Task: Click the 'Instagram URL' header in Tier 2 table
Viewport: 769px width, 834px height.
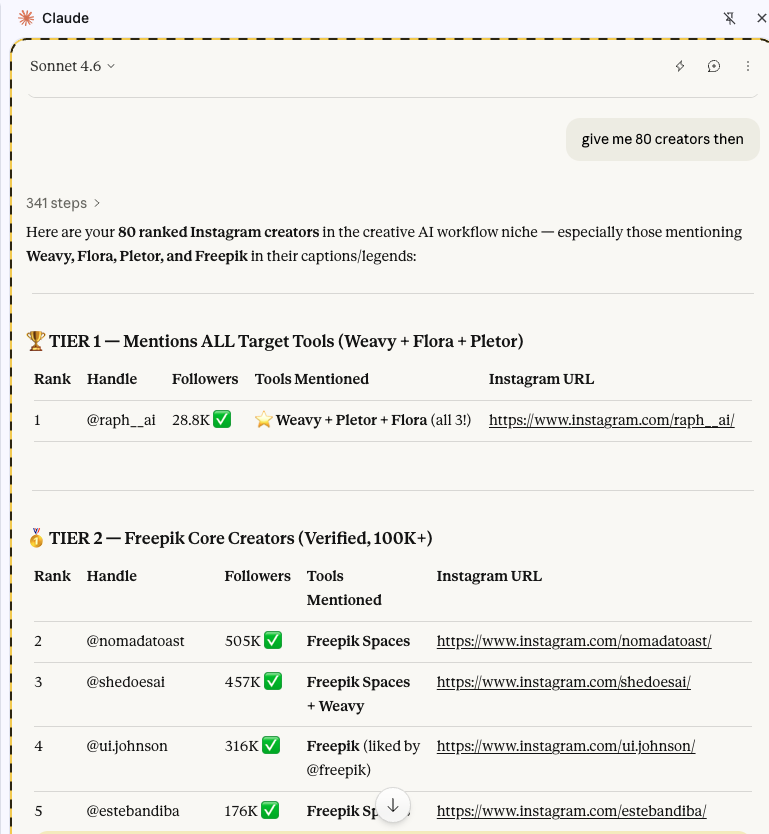Action: pos(489,576)
